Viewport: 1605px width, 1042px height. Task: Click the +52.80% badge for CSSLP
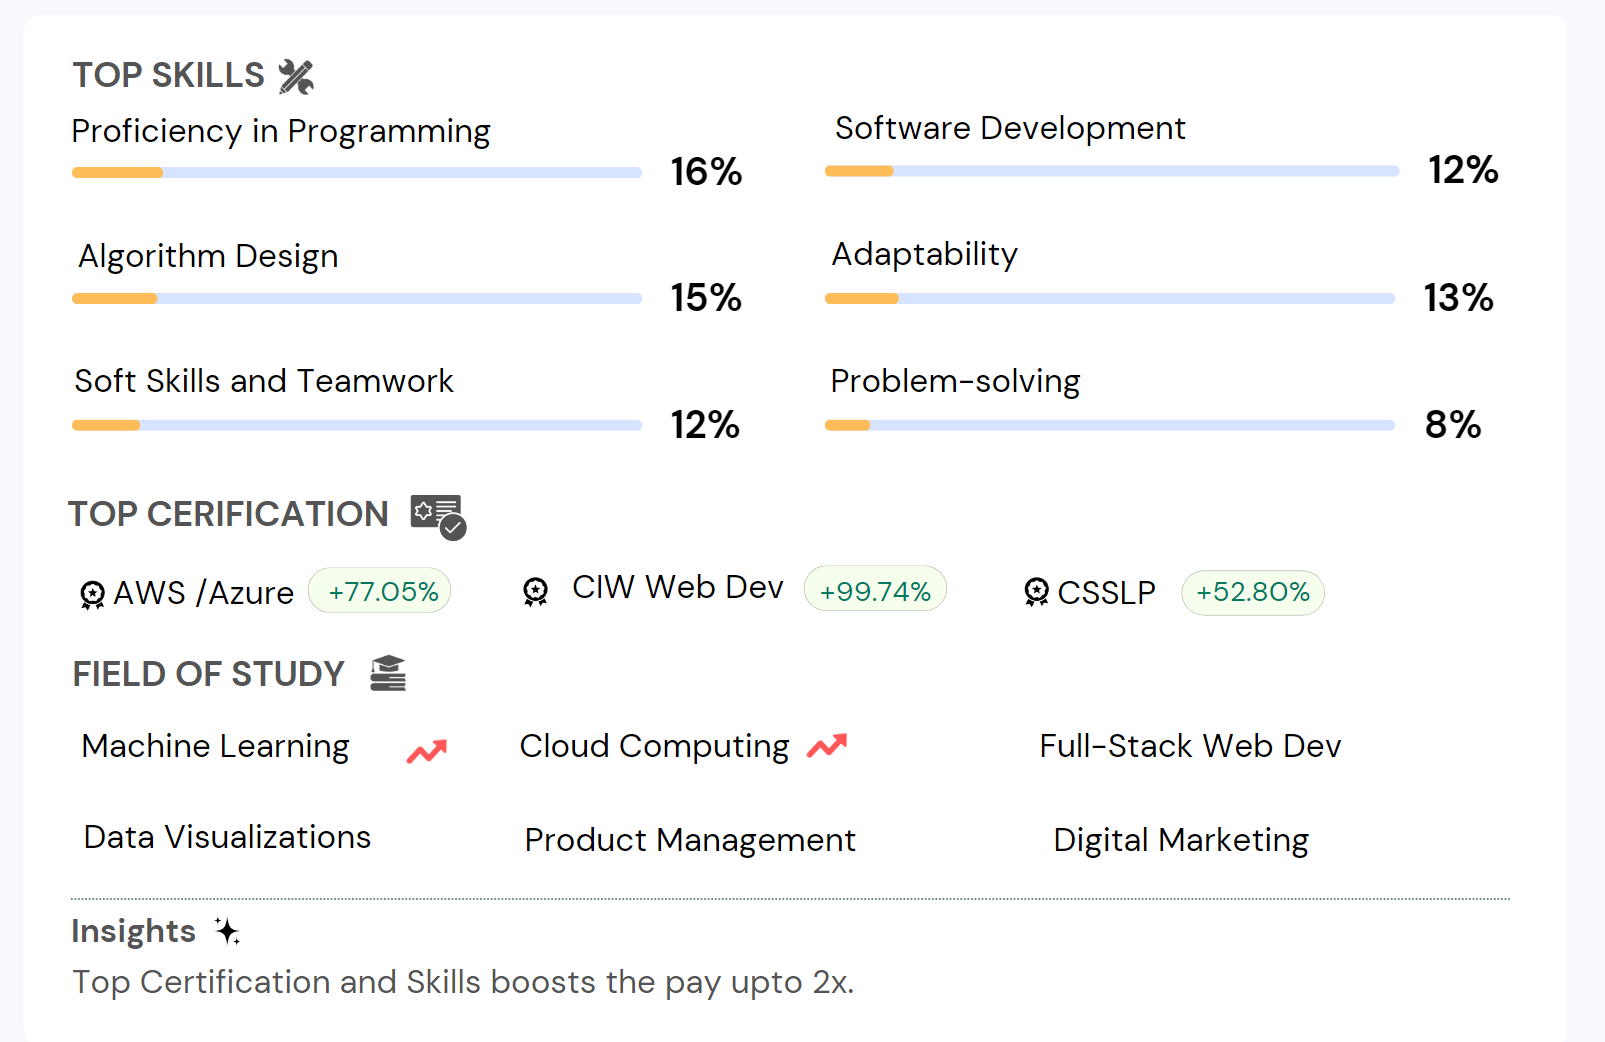tap(1252, 592)
